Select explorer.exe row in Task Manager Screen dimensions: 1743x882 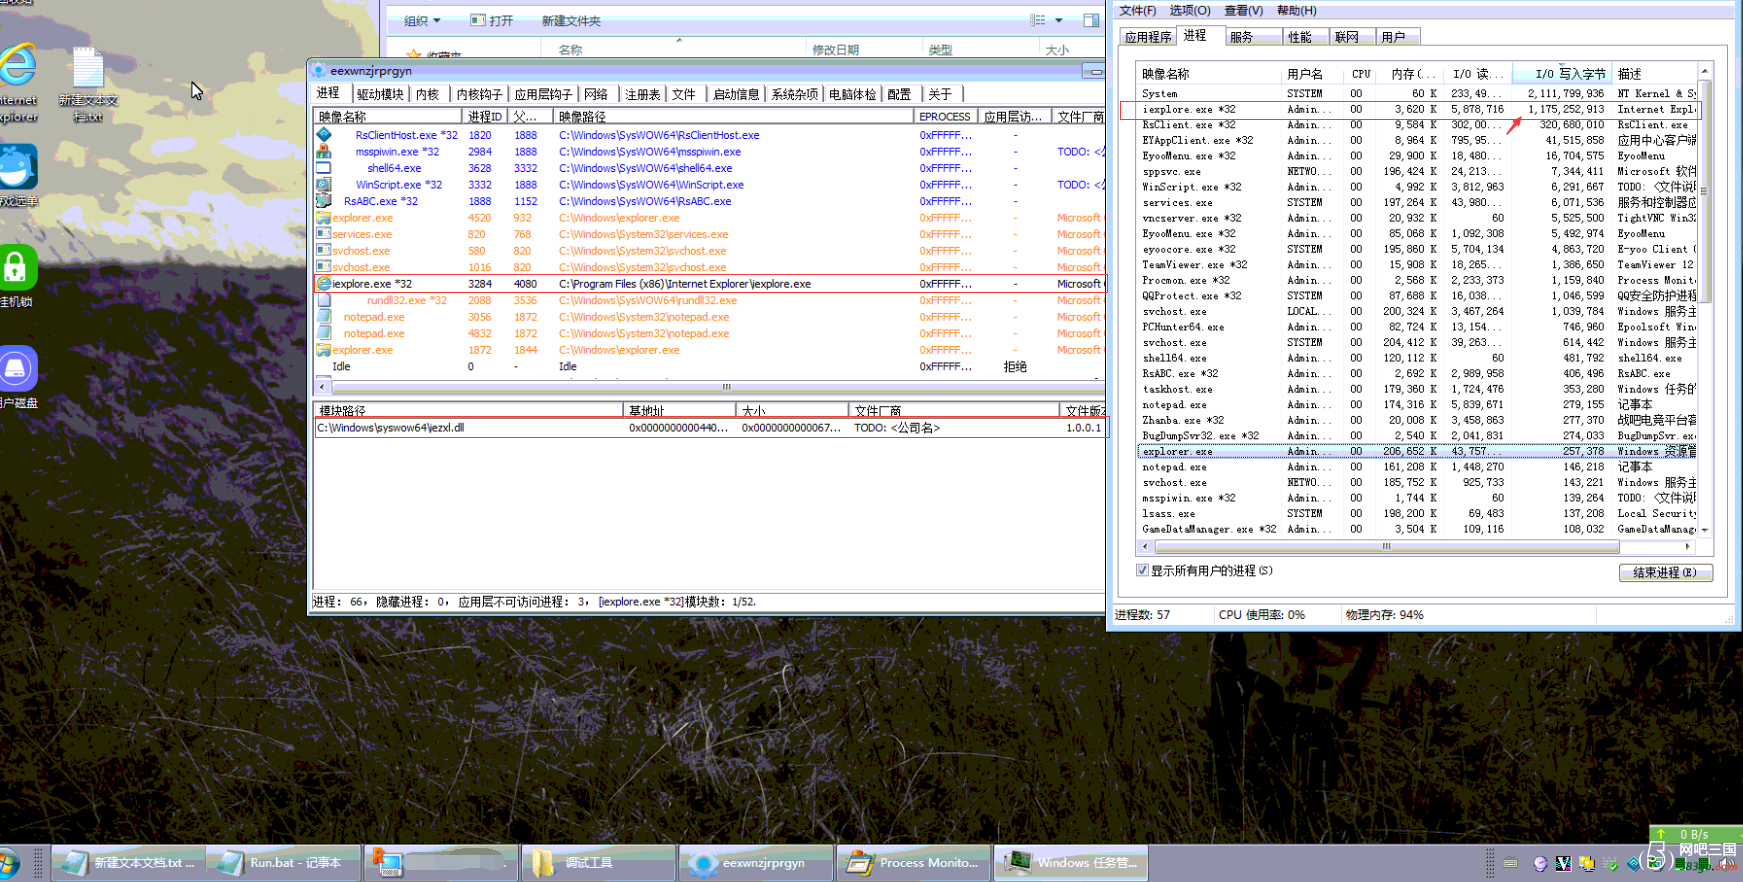[x=1416, y=451]
